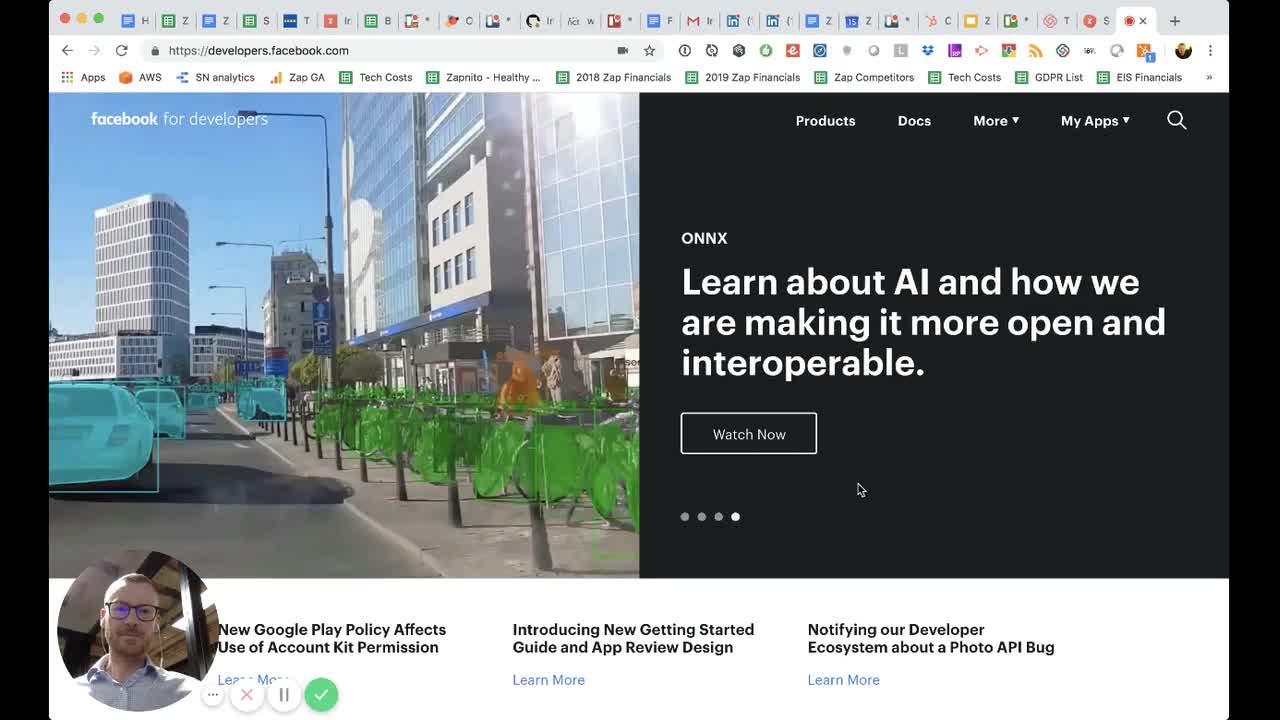Open recording options three-dot button

click(213, 694)
